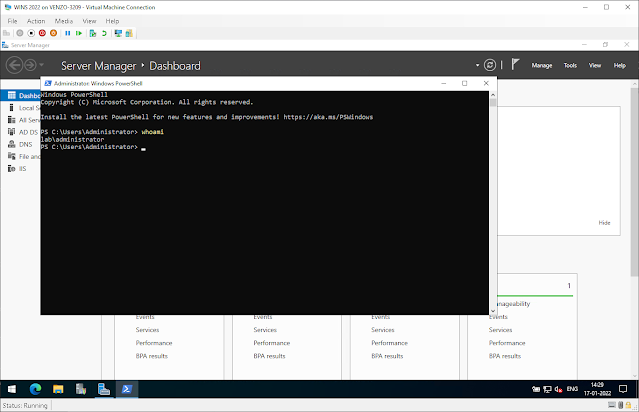Open the dropdown arrow beside refresh icon
This screenshot has width=639, height=412.
[477, 65]
